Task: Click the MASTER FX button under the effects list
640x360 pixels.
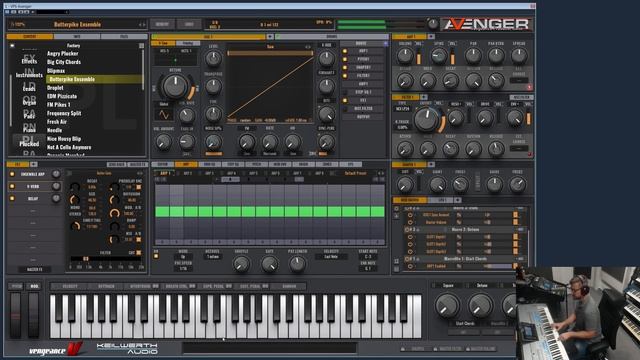Action: click(34, 270)
